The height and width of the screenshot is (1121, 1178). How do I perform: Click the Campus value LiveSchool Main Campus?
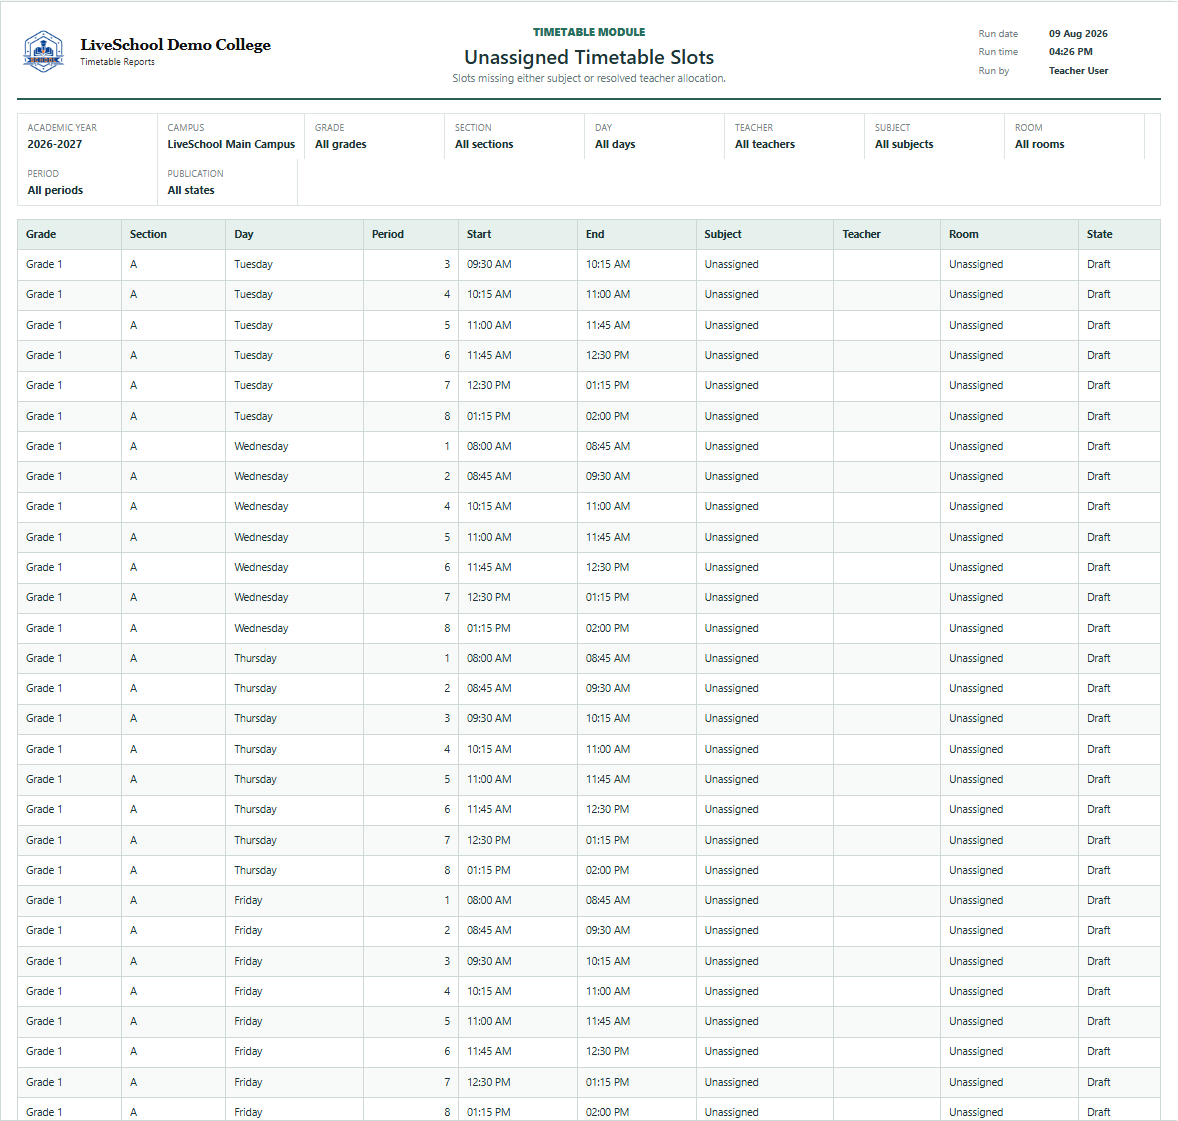click(231, 144)
